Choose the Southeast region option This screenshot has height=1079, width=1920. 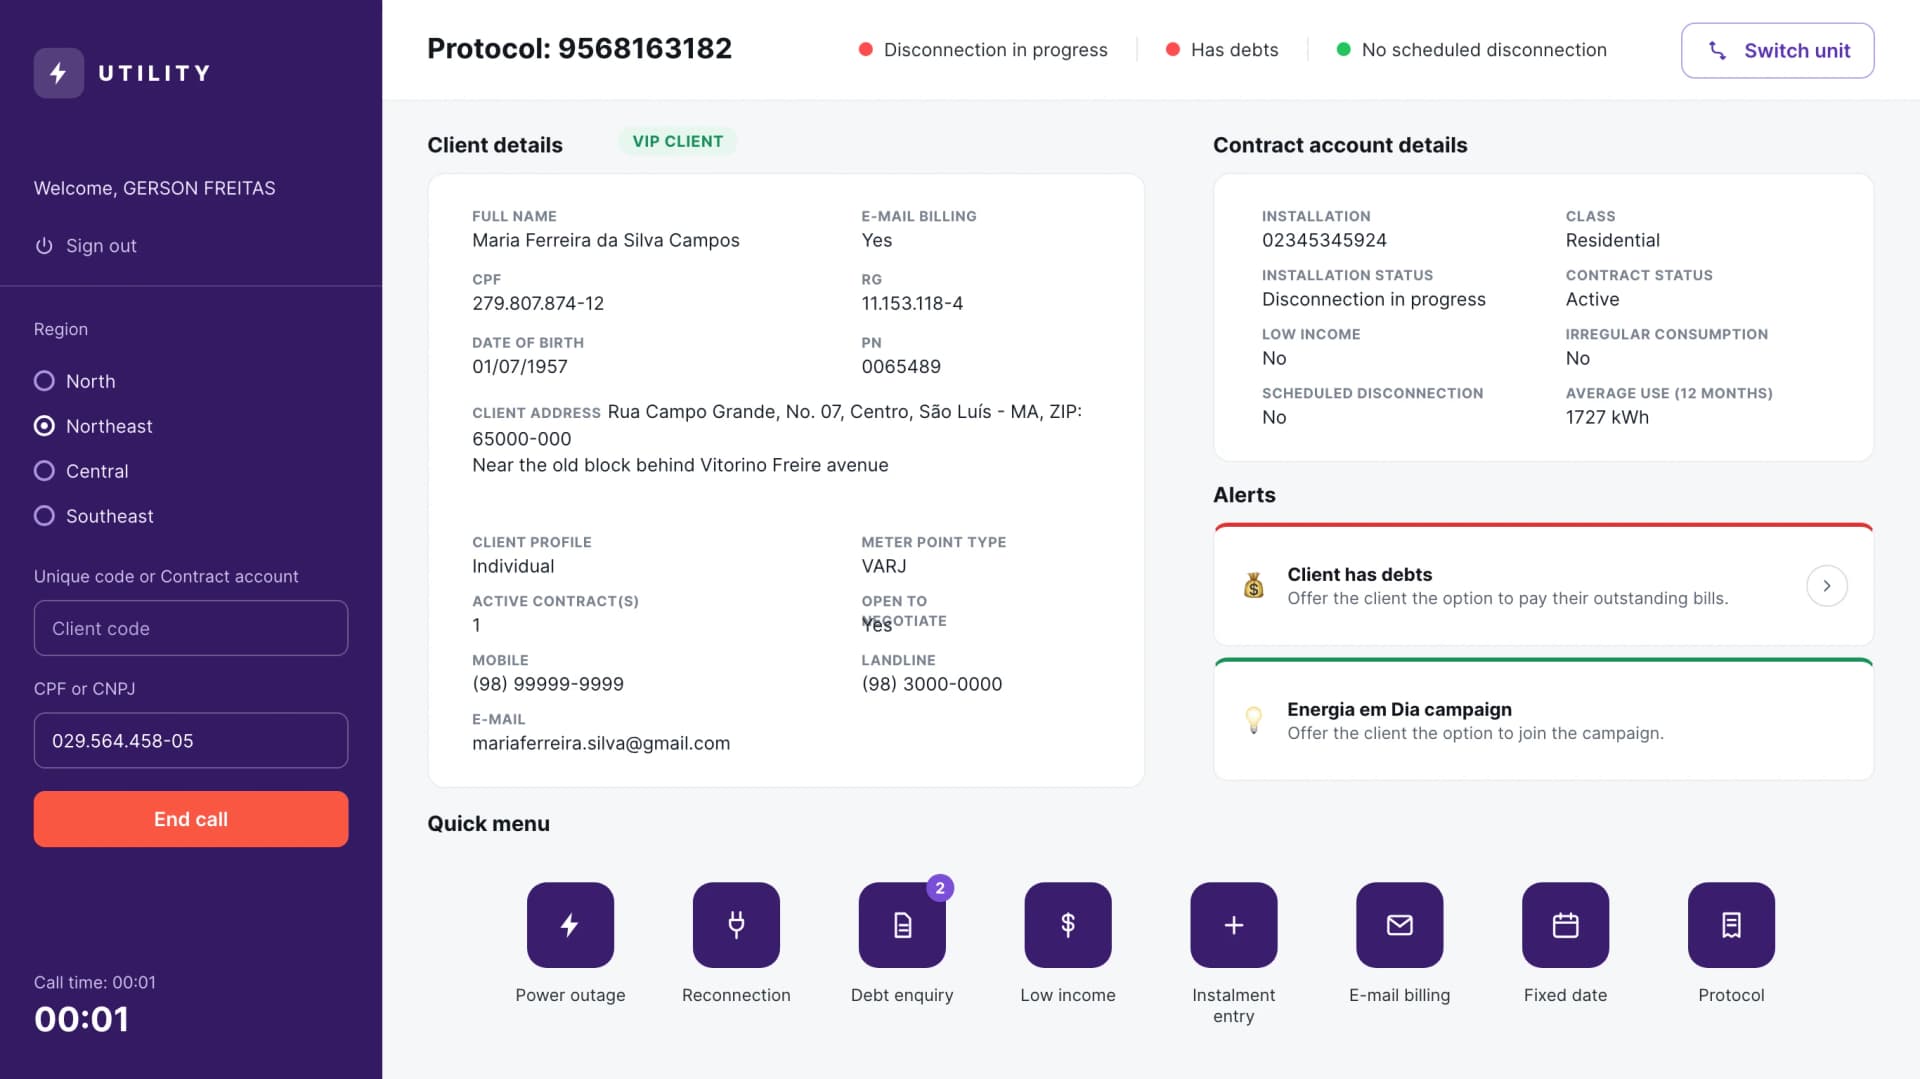(94, 516)
